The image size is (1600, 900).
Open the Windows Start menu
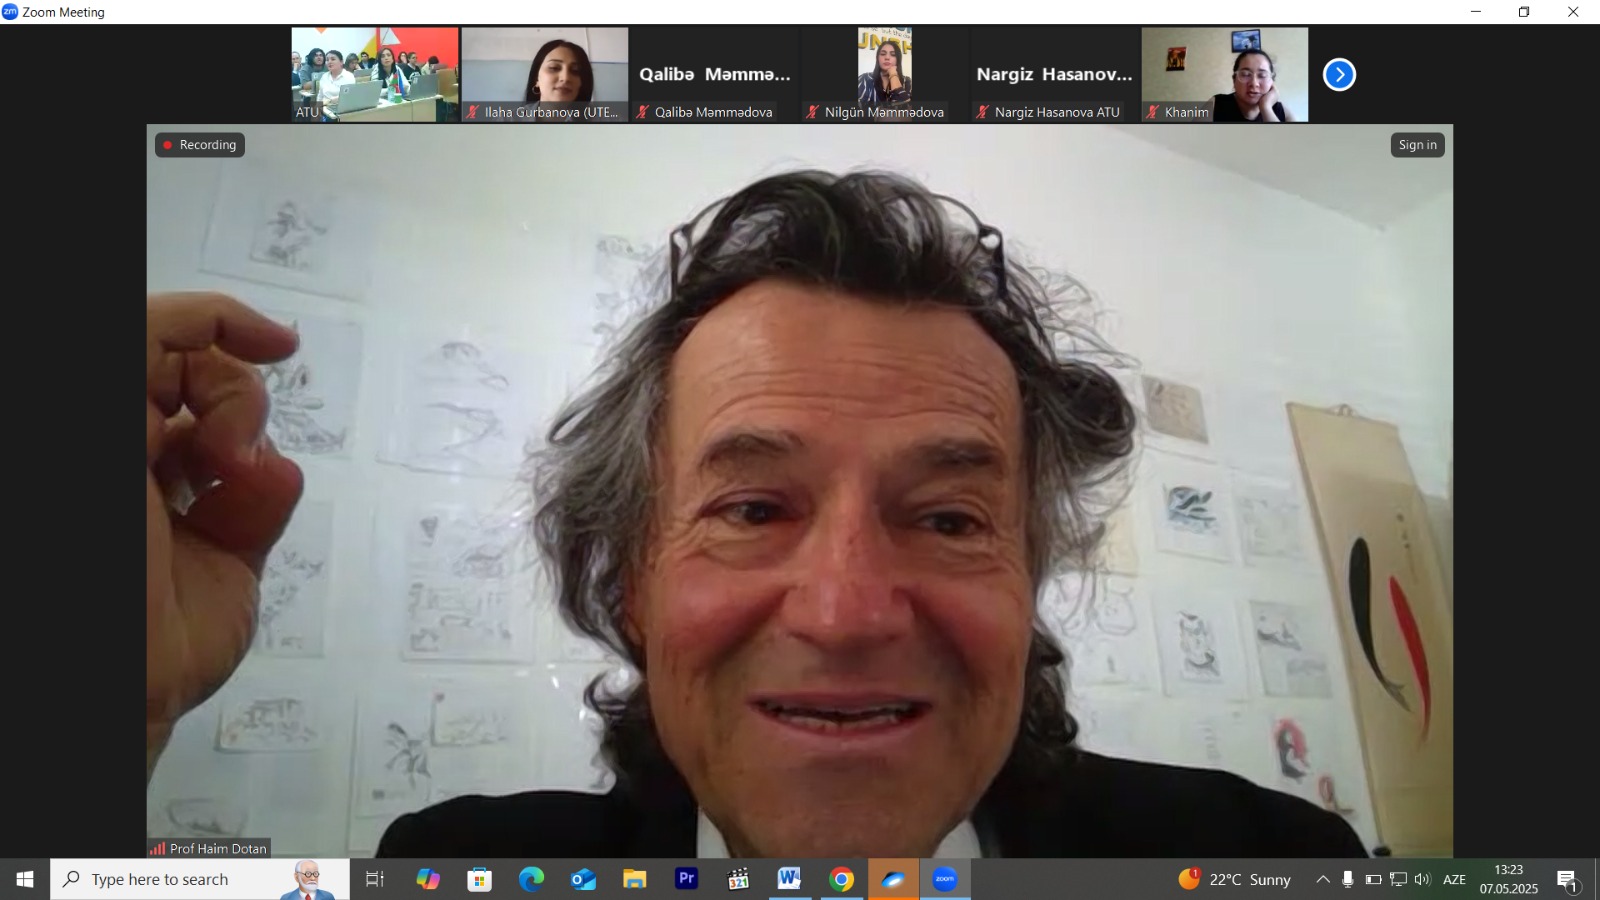pyautogui.click(x=25, y=879)
